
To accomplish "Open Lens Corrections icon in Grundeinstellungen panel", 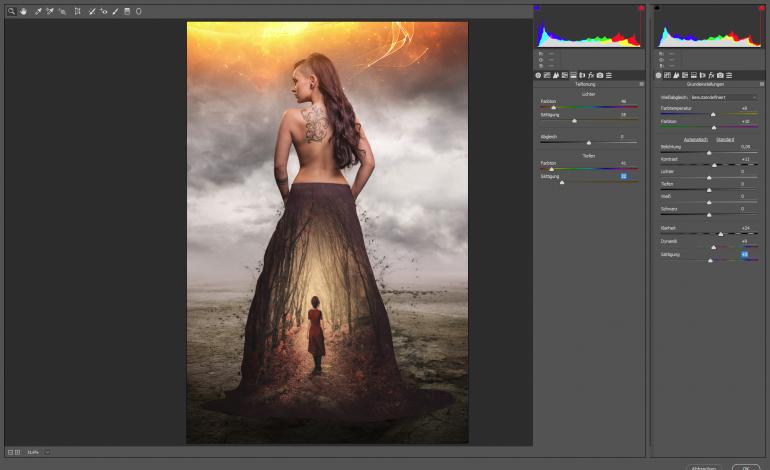I will pyautogui.click(x=703, y=75).
